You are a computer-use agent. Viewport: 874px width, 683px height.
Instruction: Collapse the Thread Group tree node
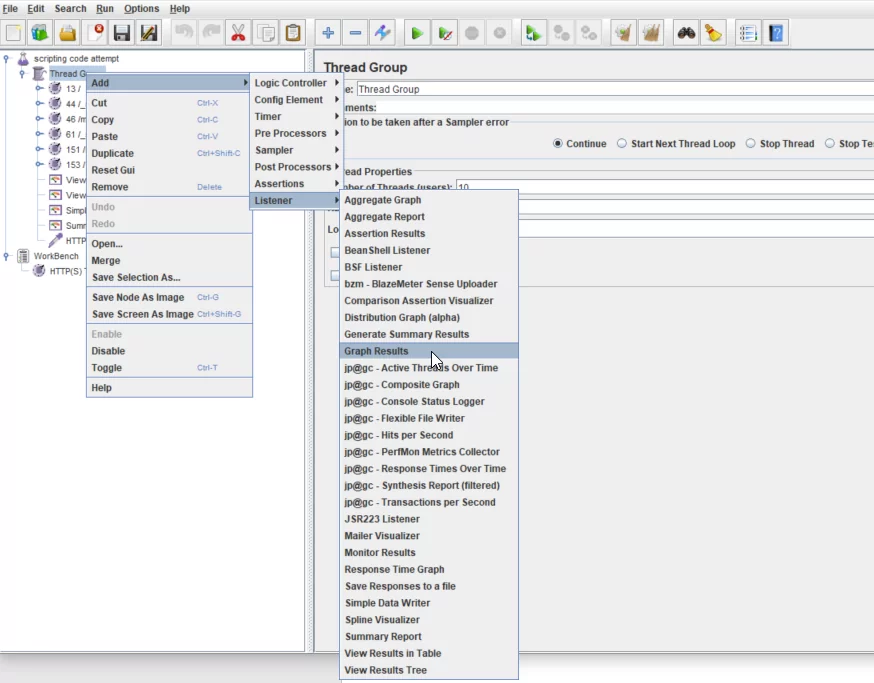[22, 74]
